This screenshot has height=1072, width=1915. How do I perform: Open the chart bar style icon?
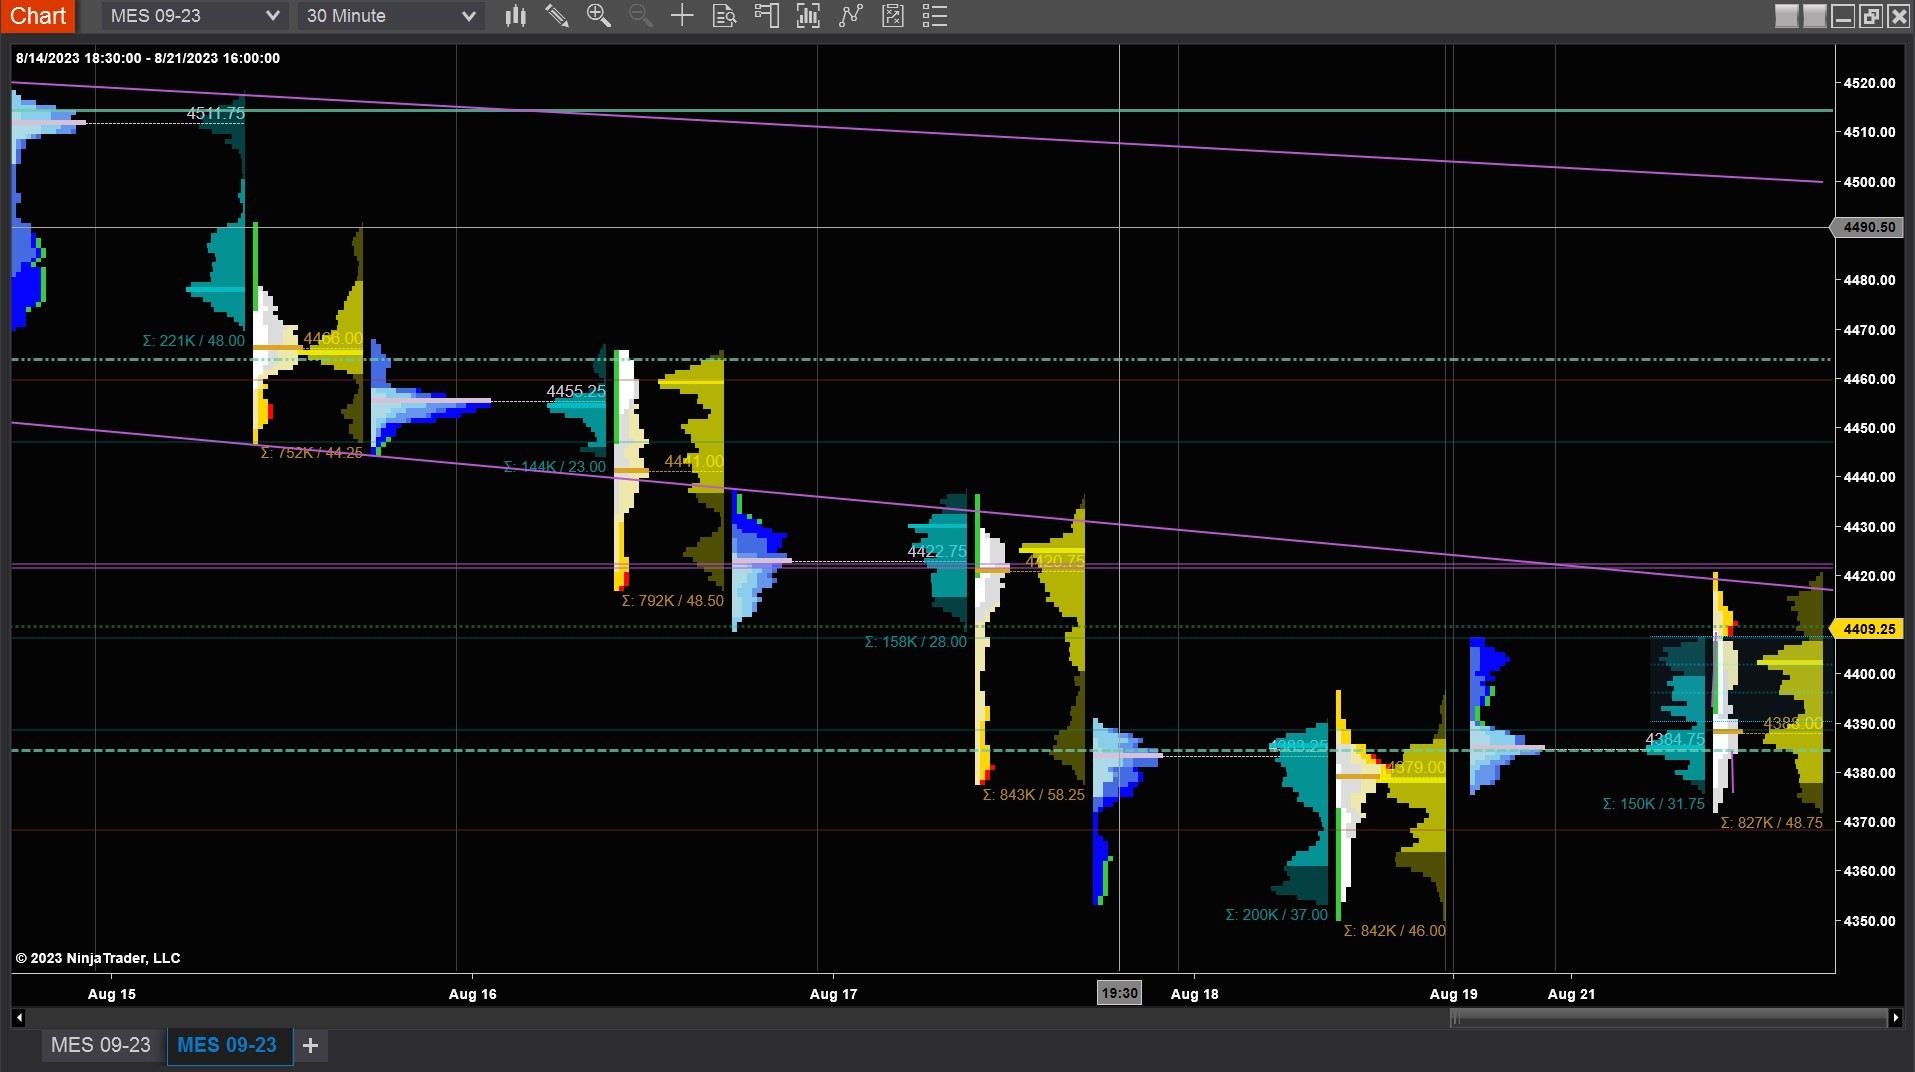click(x=516, y=16)
